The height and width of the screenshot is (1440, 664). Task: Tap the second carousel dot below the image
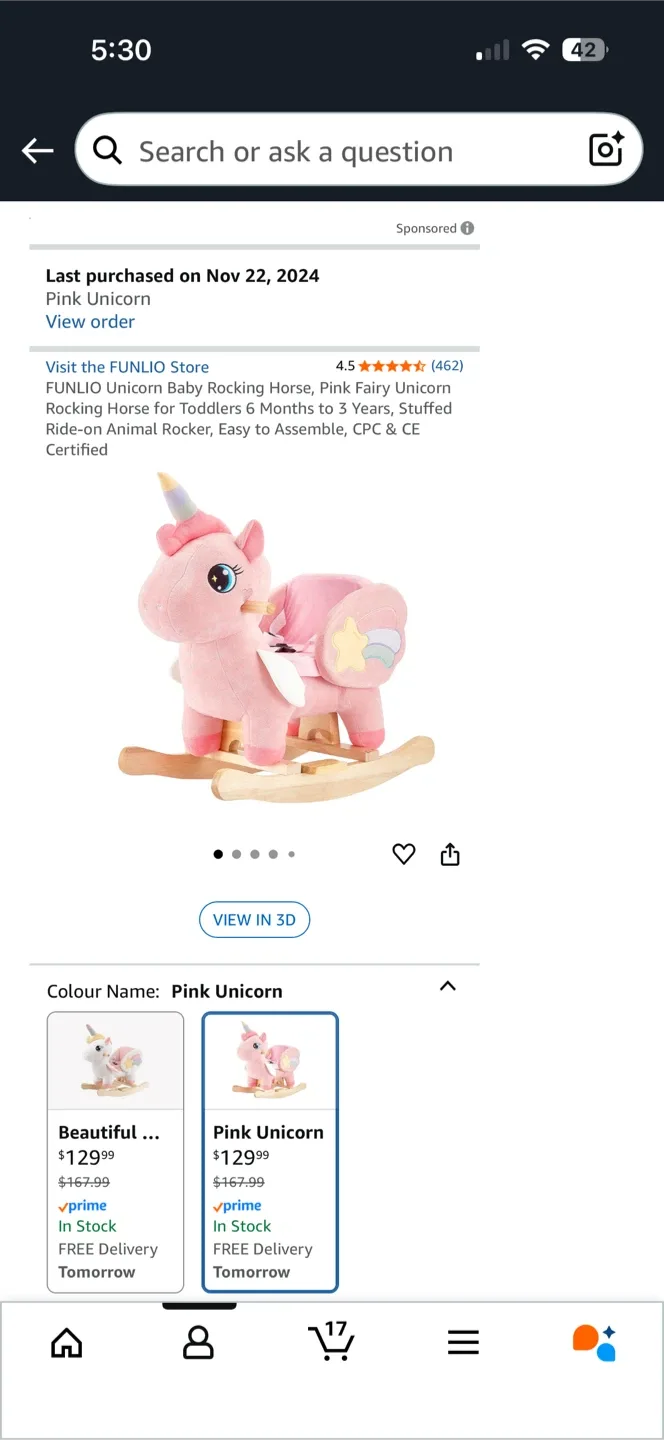(x=236, y=853)
